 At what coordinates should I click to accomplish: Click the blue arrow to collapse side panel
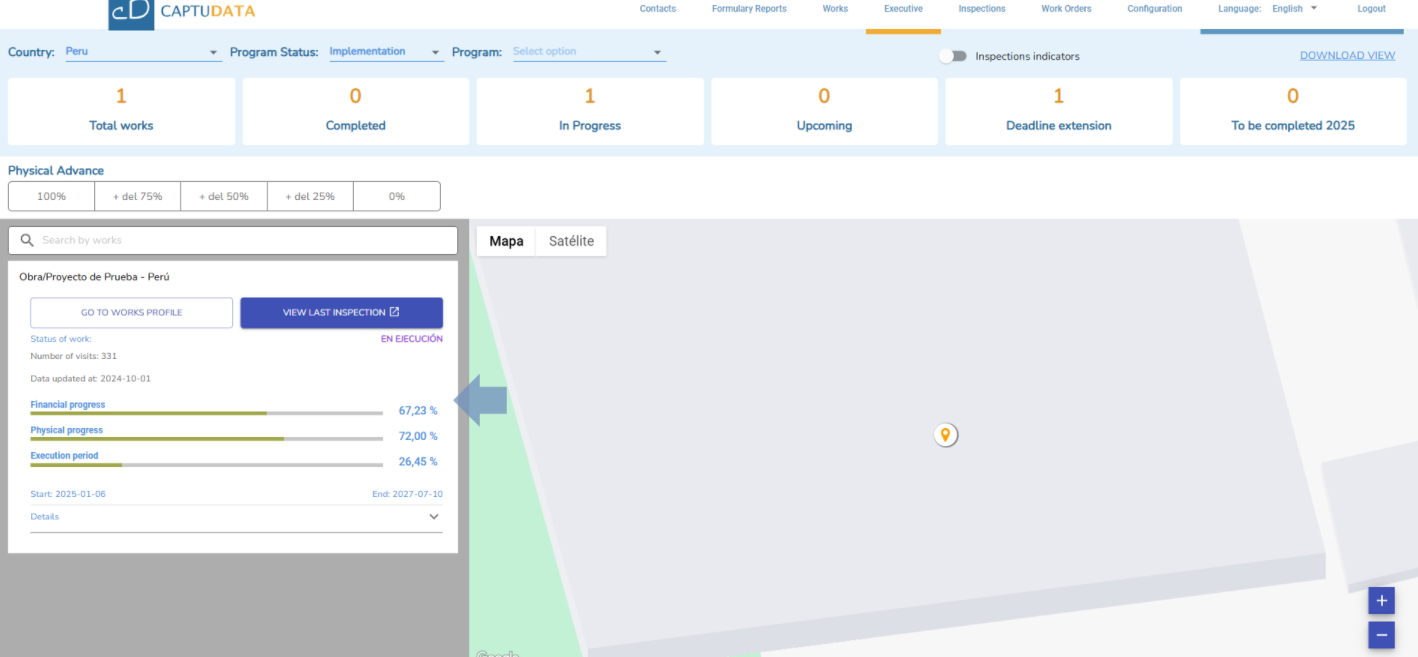coord(482,400)
